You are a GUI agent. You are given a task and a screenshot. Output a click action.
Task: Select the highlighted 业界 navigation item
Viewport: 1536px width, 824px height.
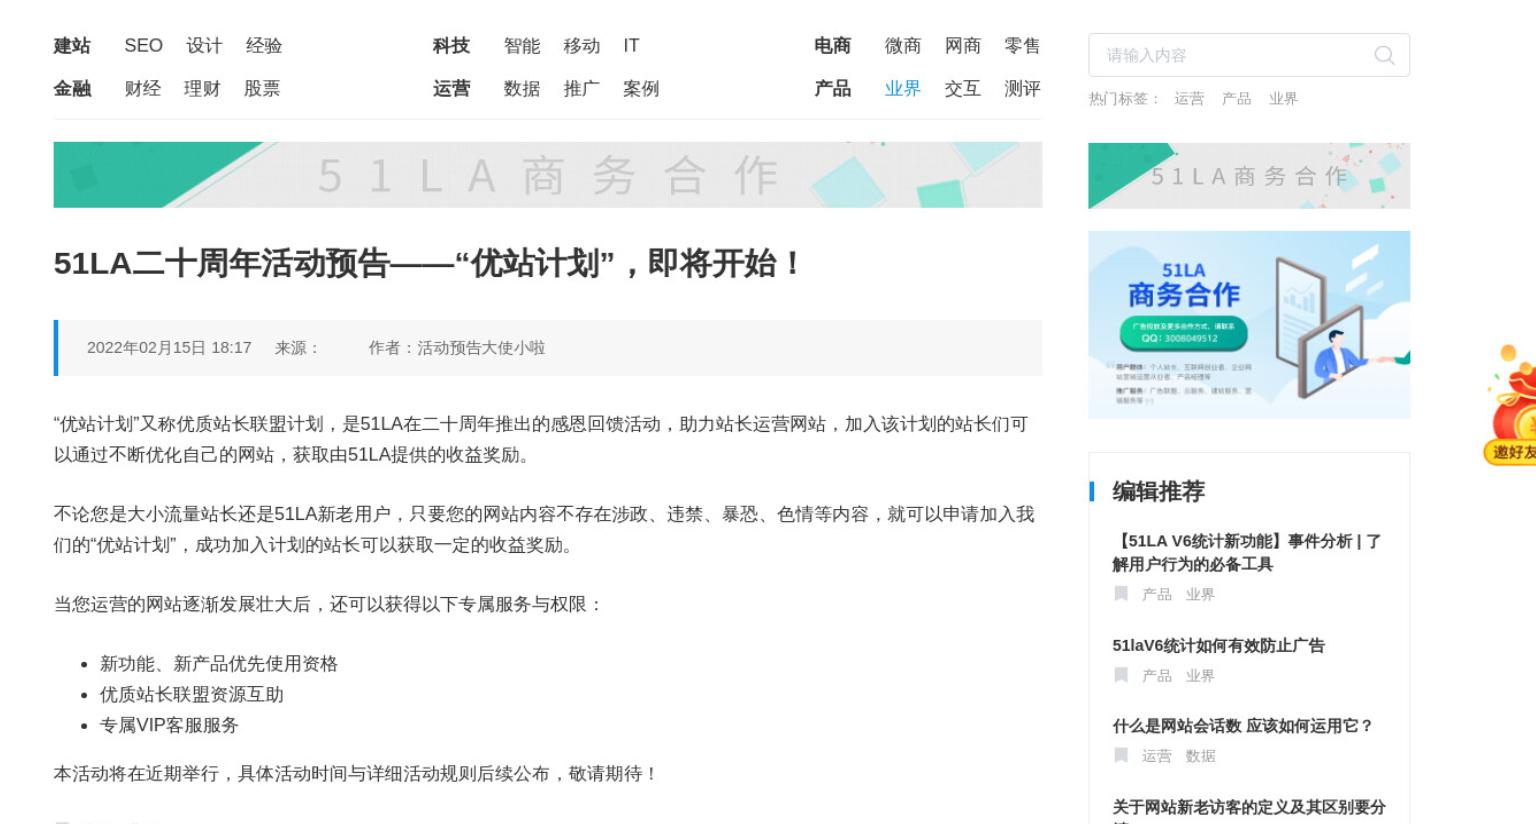tap(903, 89)
